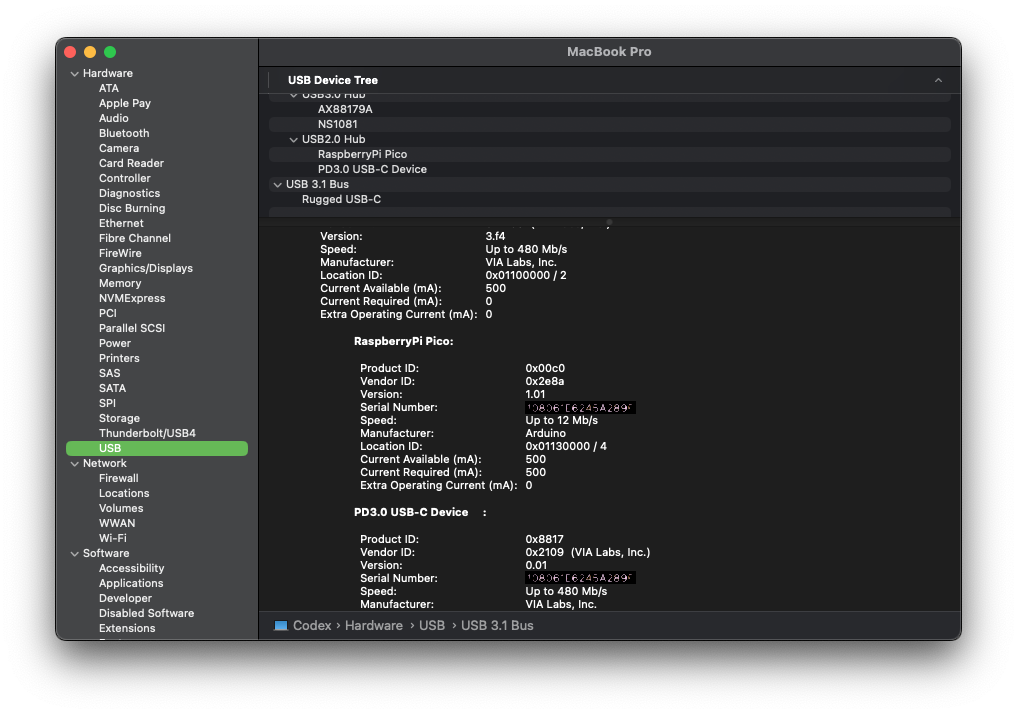The width and height of the screenshot is (1017, 714).
Task: Click the USB Device Tree column header
Action: coord(333,80)
